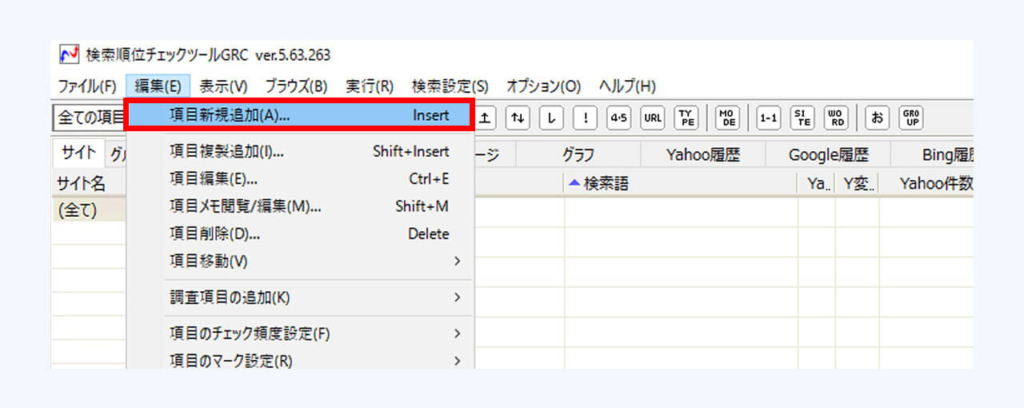Click the GROUP toolbar icon

click(x=909, y=118)
